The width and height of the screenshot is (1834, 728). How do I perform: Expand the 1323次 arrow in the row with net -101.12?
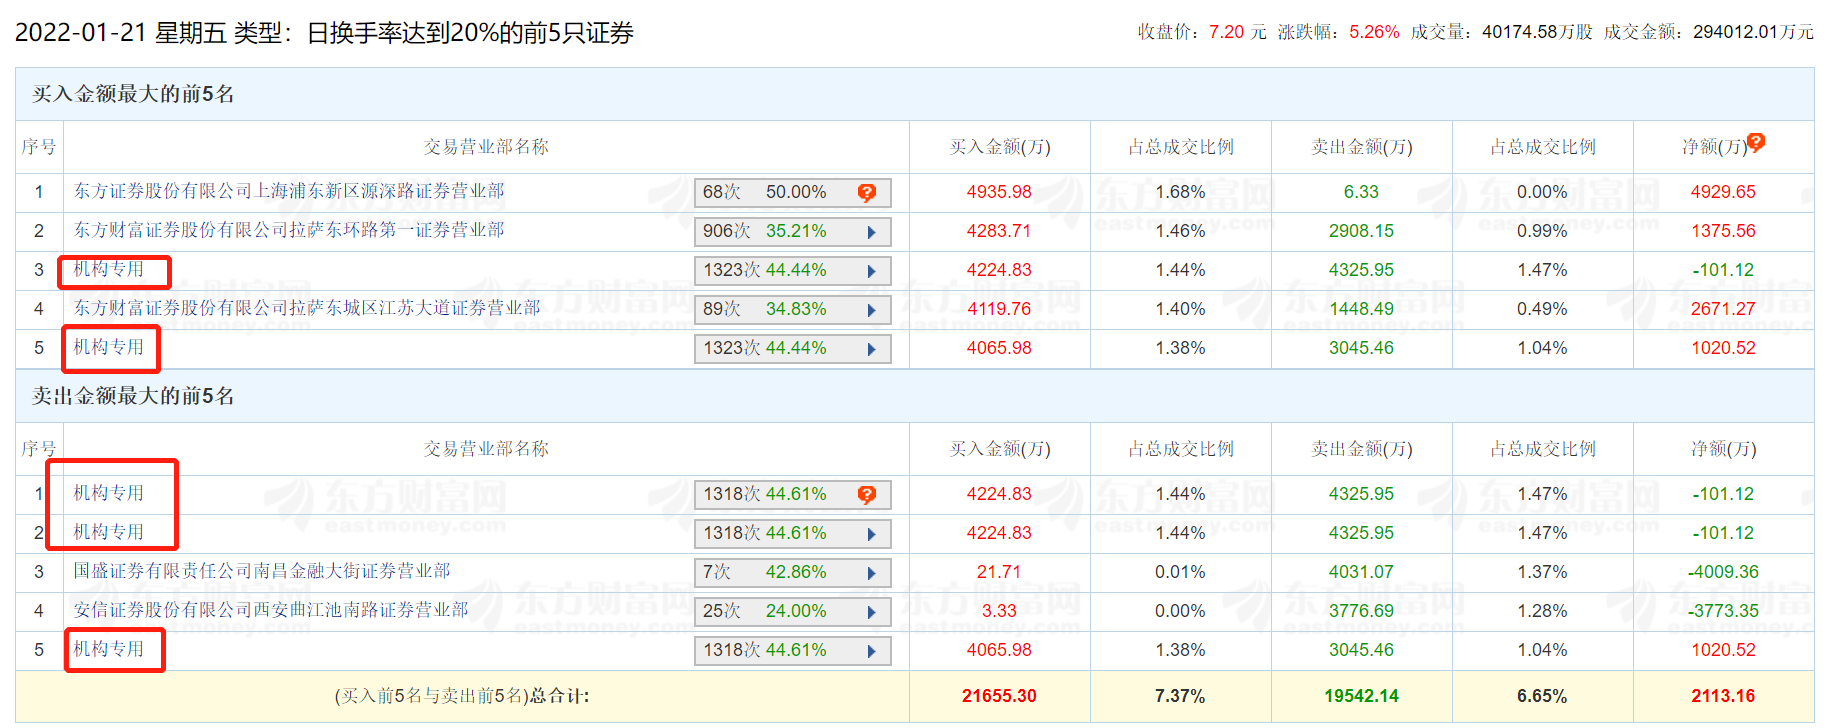871,271
